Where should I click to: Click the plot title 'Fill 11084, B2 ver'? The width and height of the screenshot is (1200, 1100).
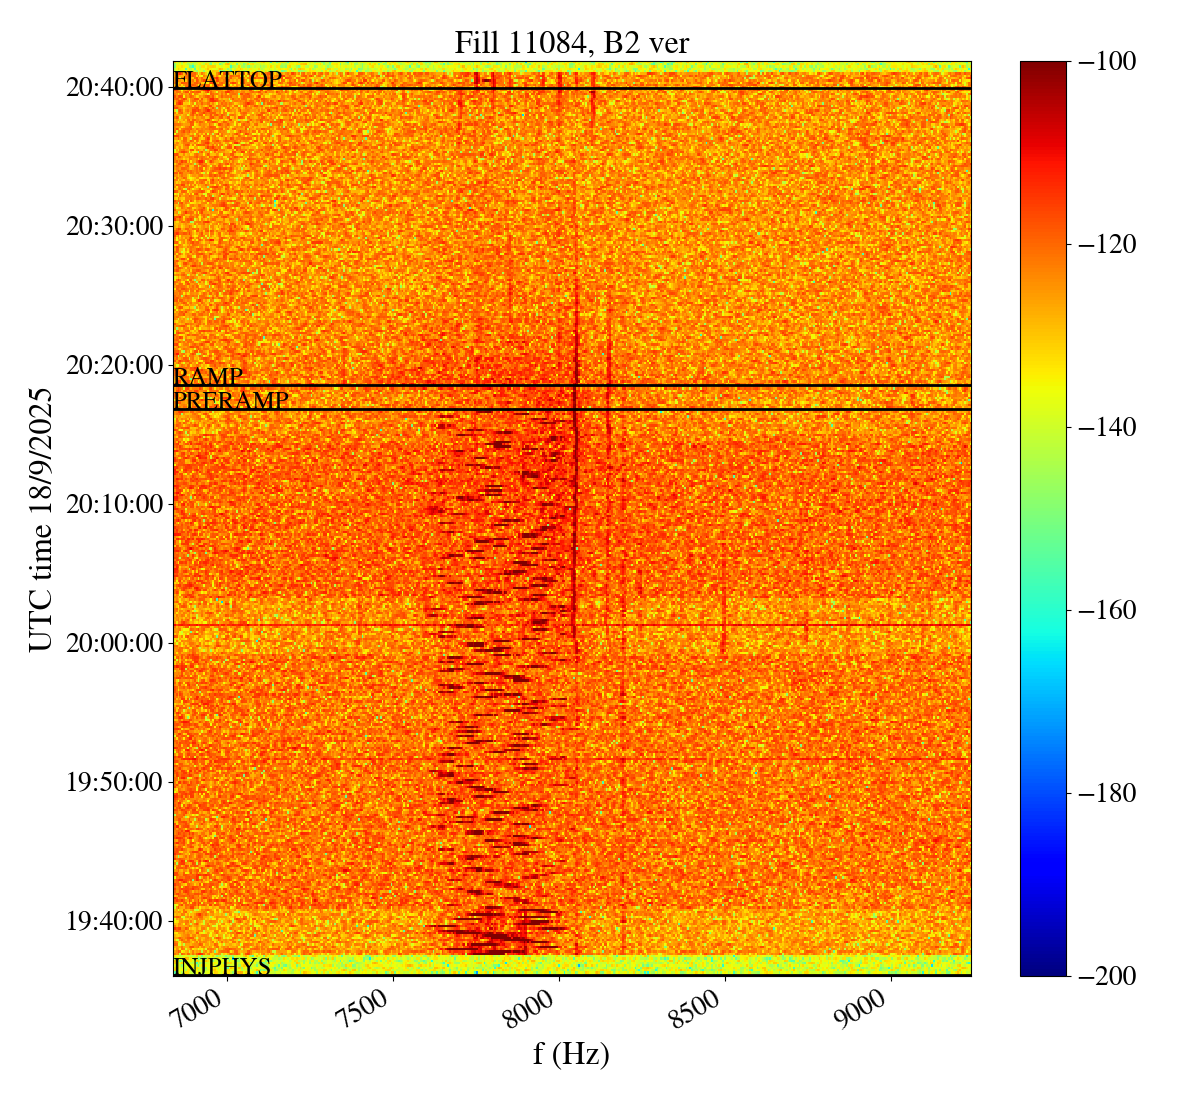click(x=571, y=43)
